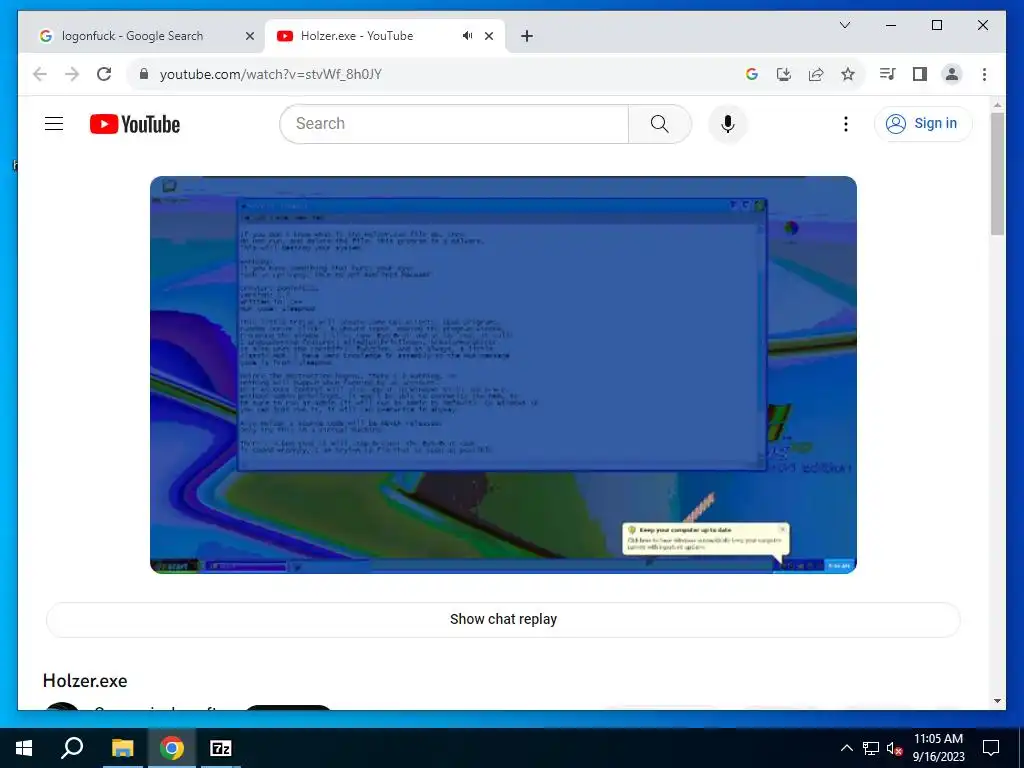The height and width of the screenshot is (768, 1024).
Task: Close the Holzer.exe YouTube tab
Action: (489, 36)
